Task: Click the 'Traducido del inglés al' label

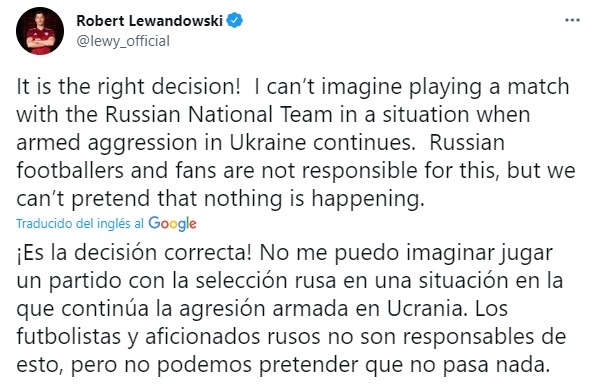Action: click(x=80, y=224)
